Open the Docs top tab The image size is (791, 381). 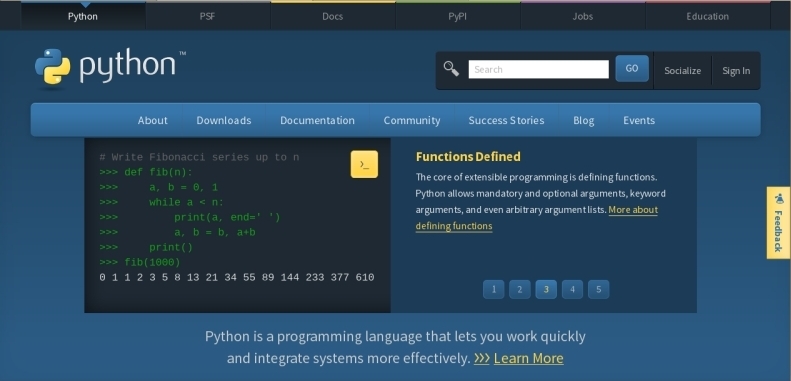coord(332,16)
